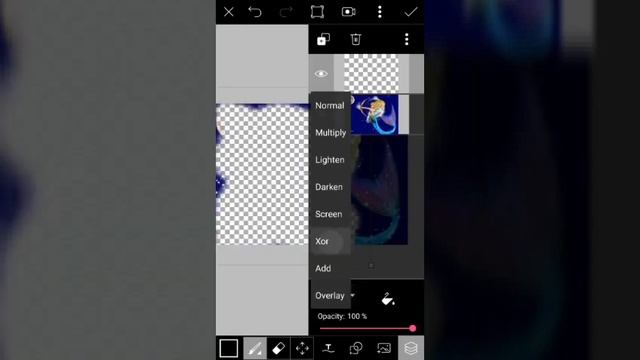This screenshot has width=640, height=360.
Task: Delete the selected layer
Action: (356, 39)
